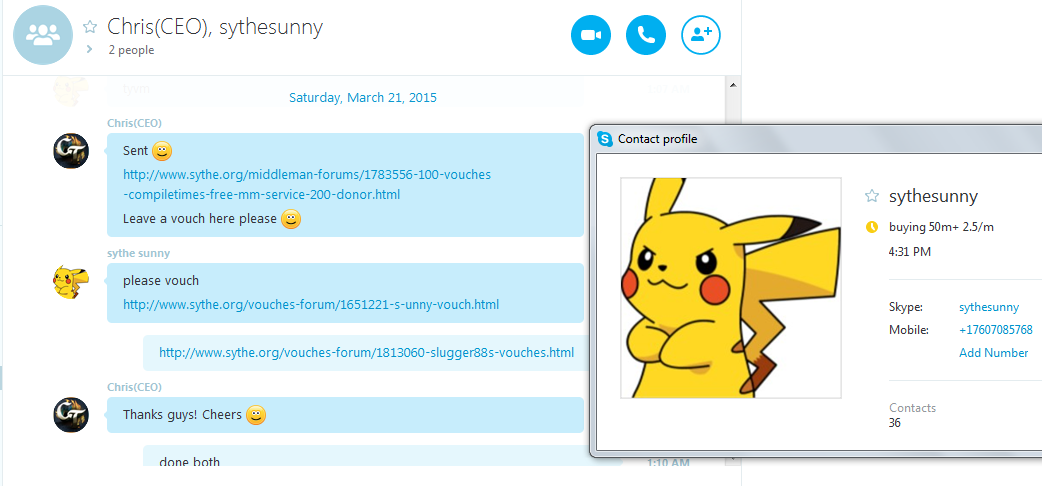Open the slugger88s-vouches link
The width and height of the screenshot is (1042, 486).
click(366, 352)
